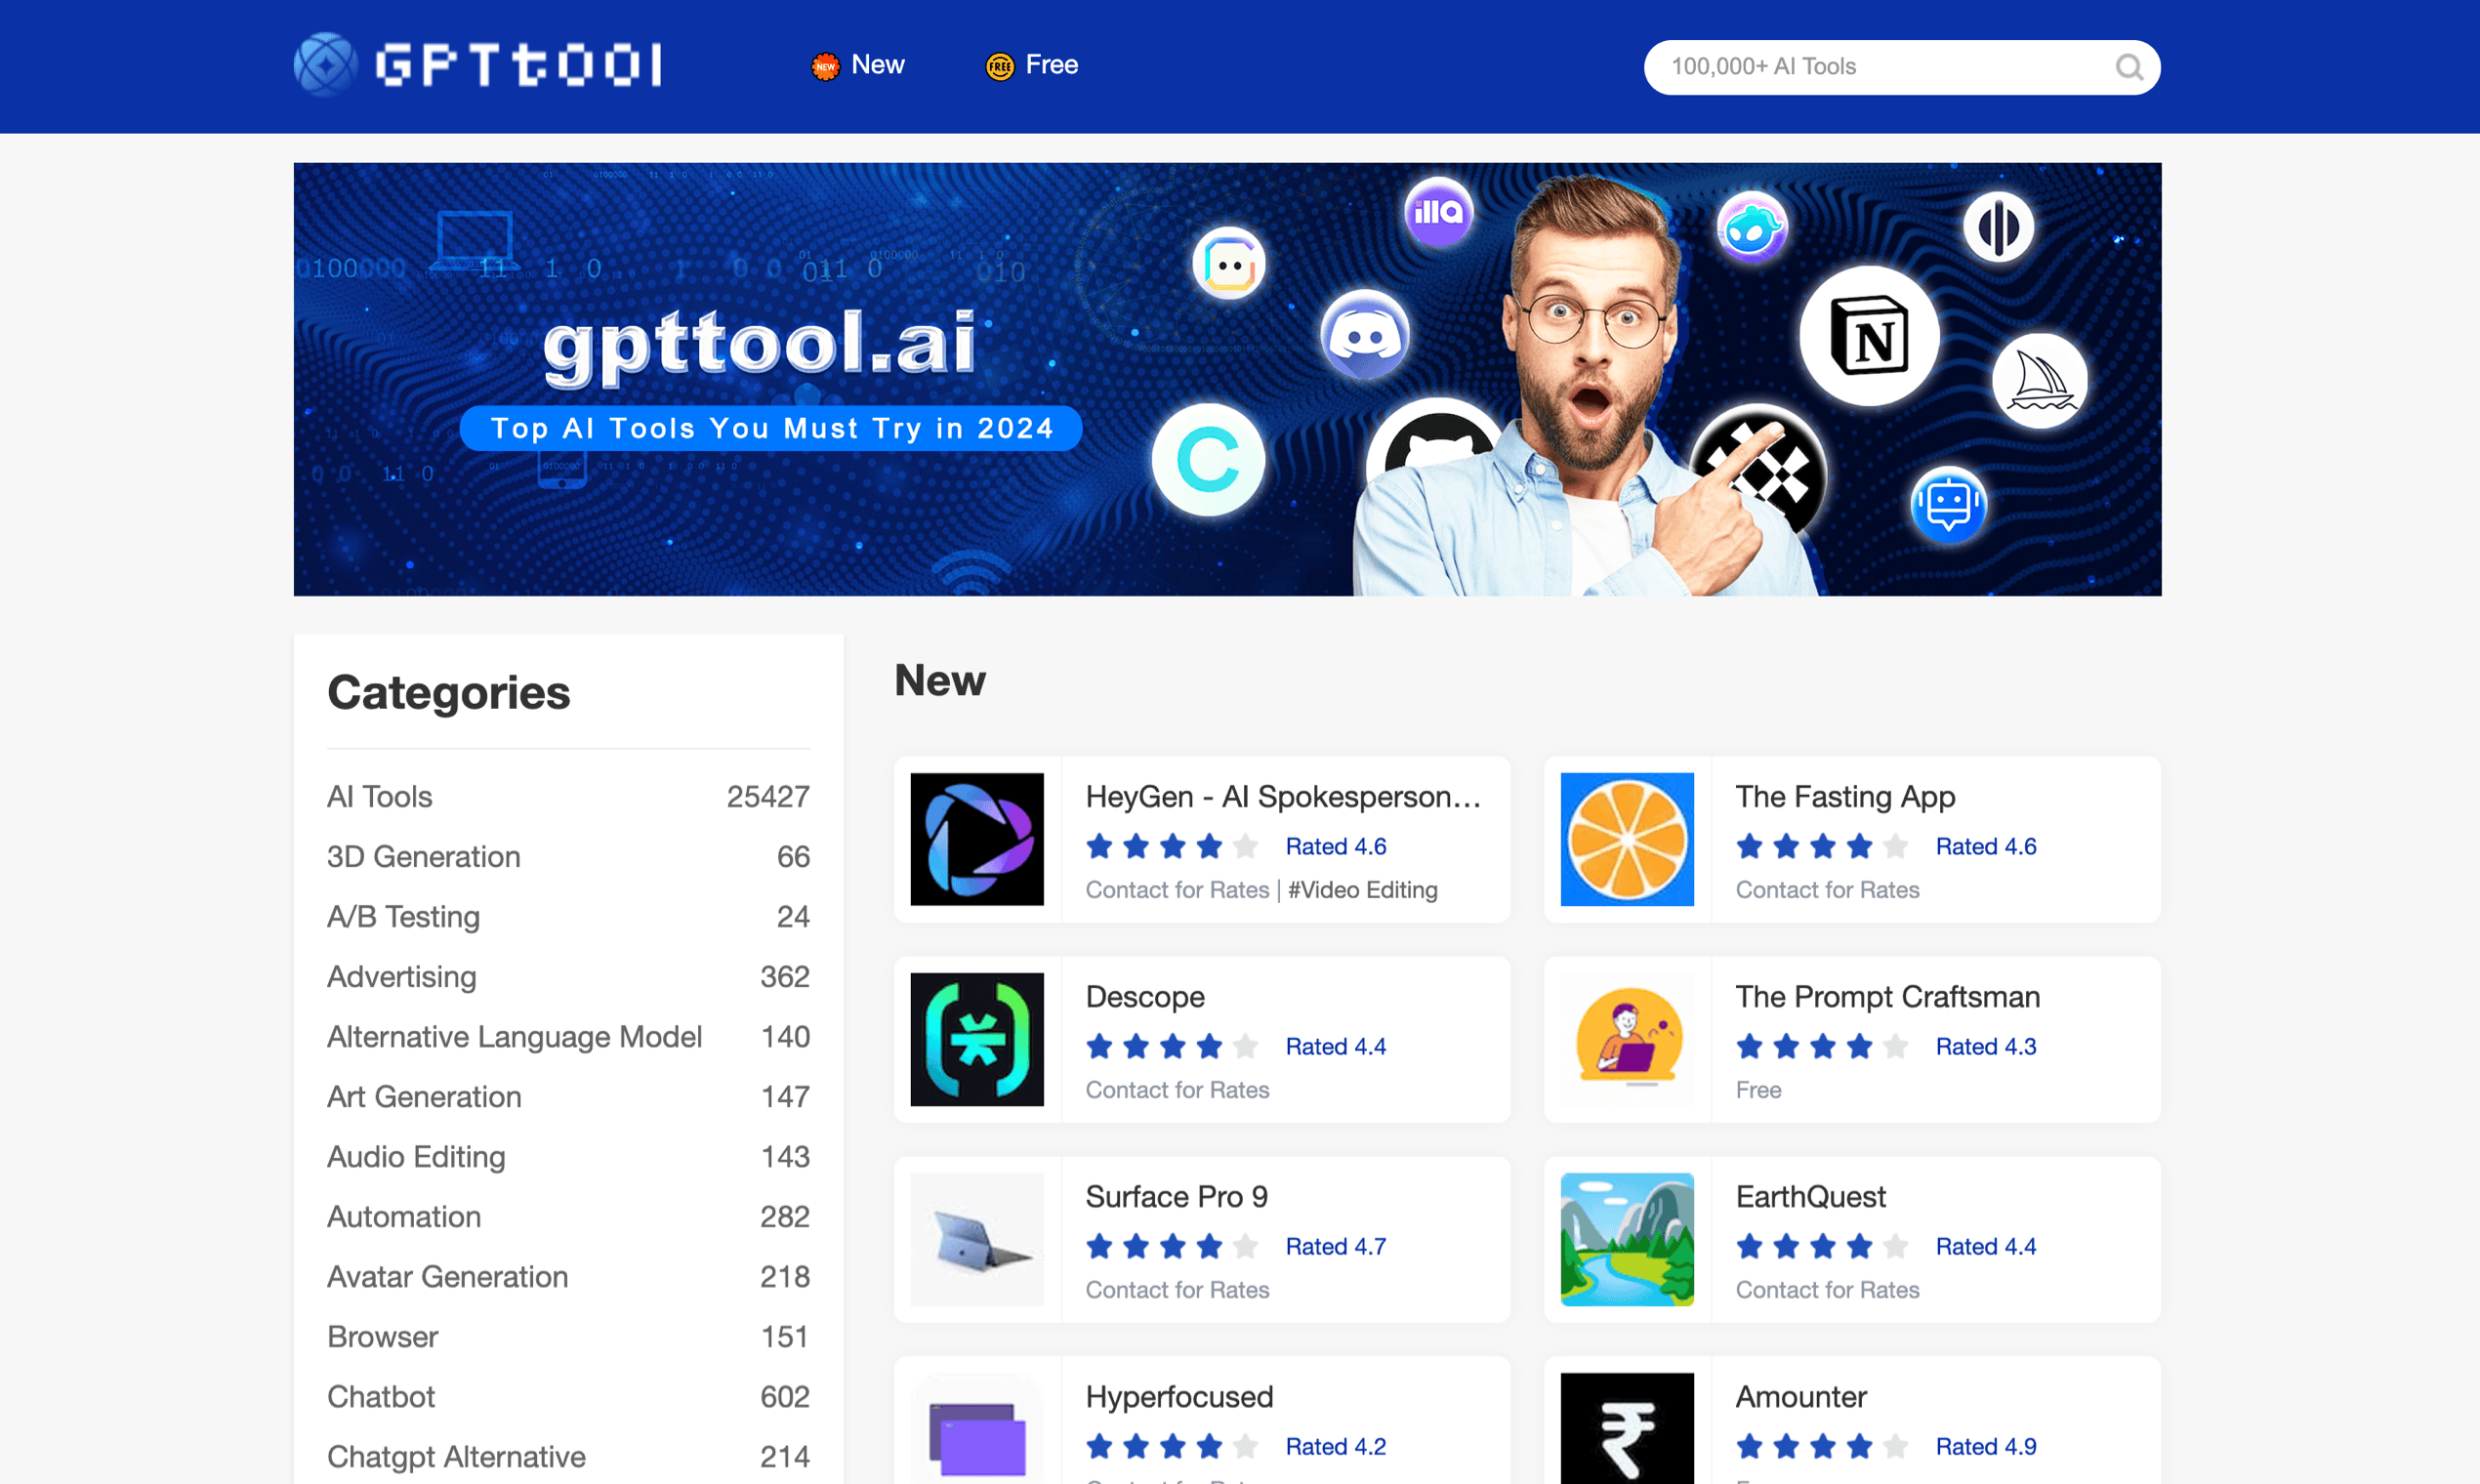Open the 3D Generation category
Viewport: 2480px width, 1484px height.
[x=423, y=856]
